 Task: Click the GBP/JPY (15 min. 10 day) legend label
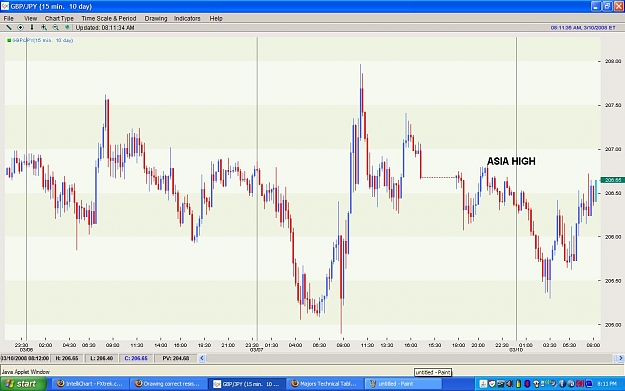tap(43, 40)
